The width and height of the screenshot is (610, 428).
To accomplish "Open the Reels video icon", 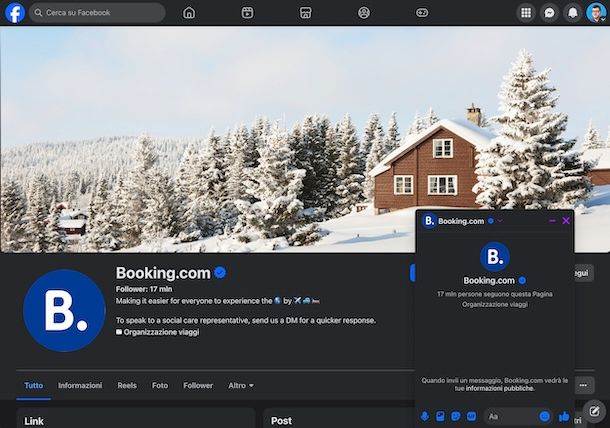I will point(247,13).
